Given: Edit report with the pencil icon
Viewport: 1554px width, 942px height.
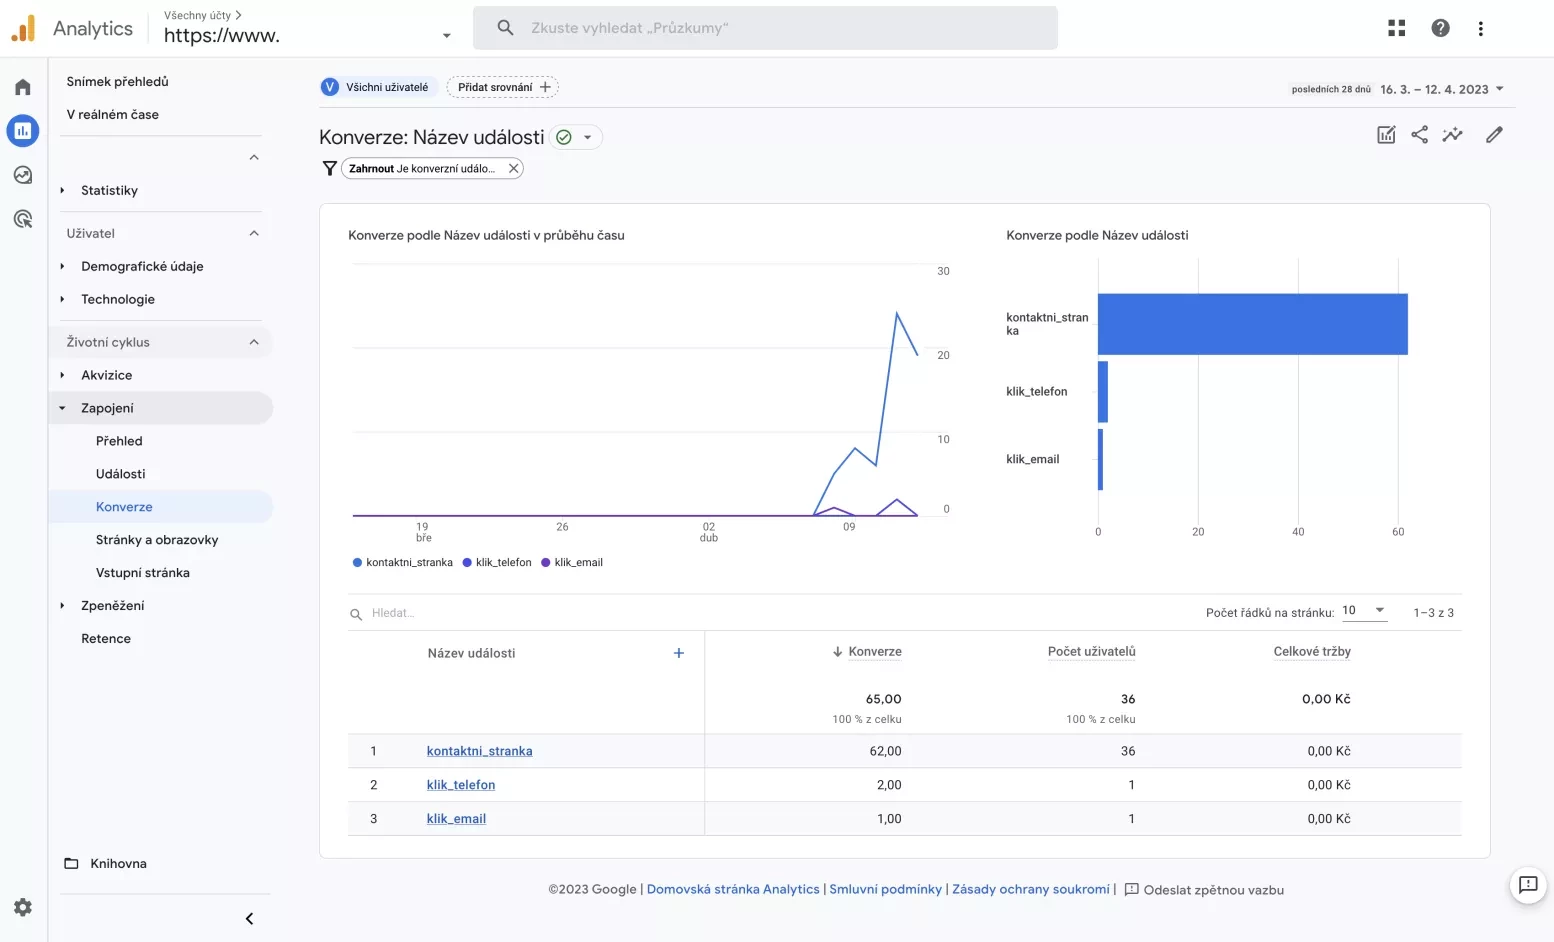Looking at the screenshot, I should click(1494, 135).
